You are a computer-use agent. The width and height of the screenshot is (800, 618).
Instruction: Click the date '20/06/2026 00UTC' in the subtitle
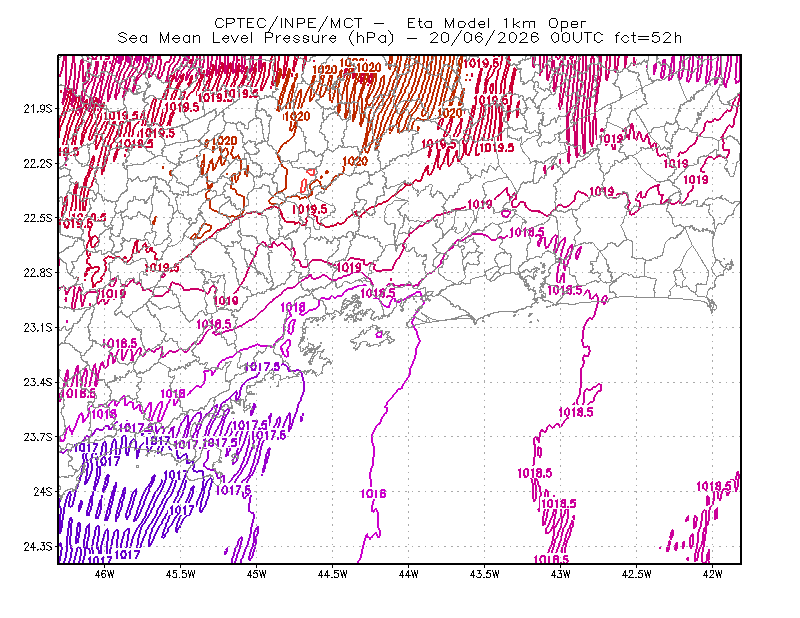(516, 38)
